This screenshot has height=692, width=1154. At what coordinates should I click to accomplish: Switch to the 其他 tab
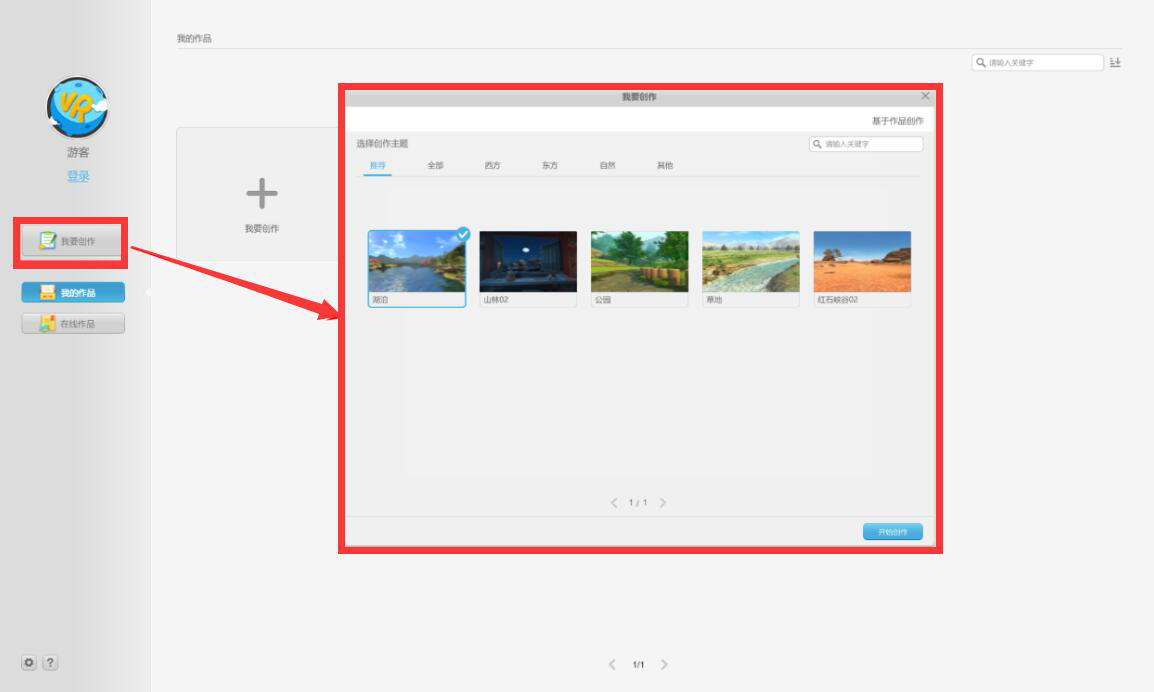pos(665,166)
